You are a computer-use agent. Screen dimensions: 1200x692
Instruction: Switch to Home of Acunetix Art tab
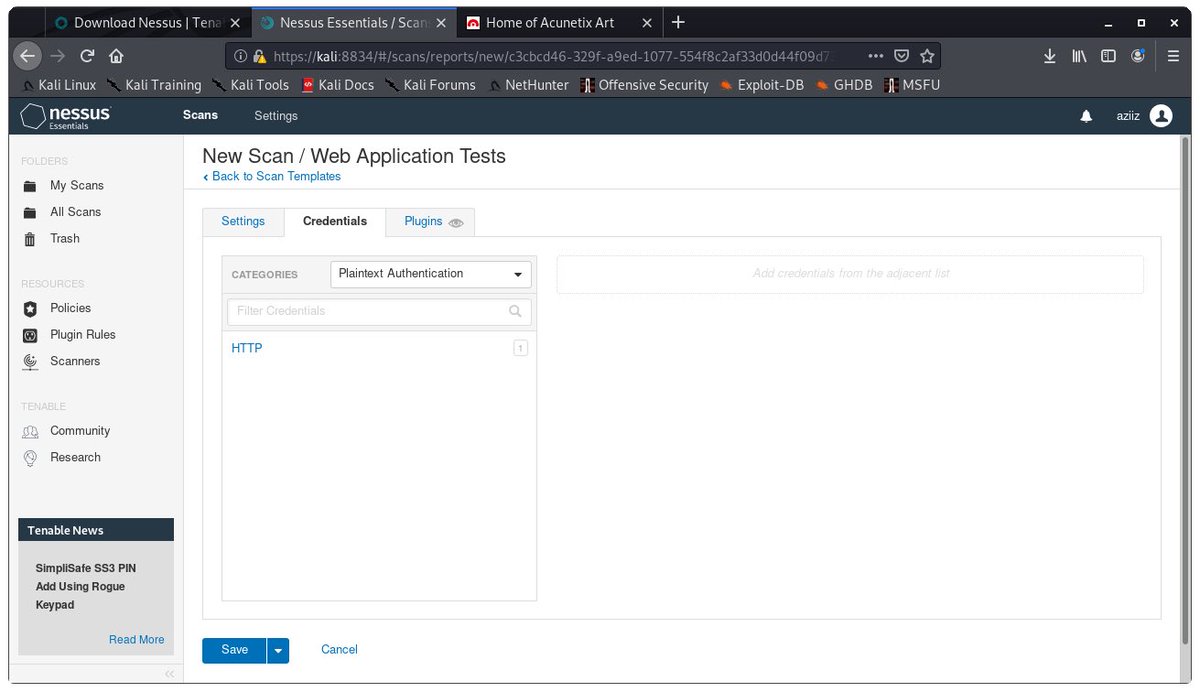pos(550,22)
